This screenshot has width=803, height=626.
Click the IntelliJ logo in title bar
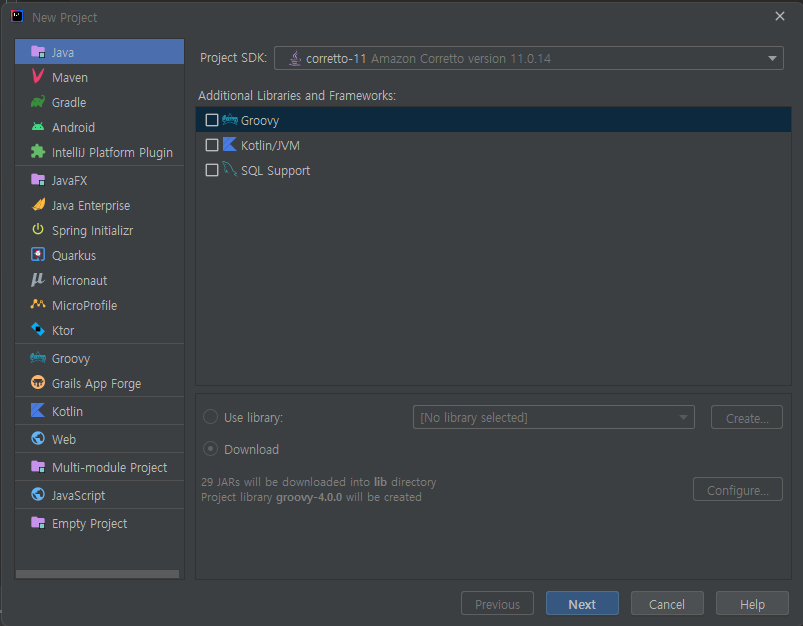[x=17, y=16]
